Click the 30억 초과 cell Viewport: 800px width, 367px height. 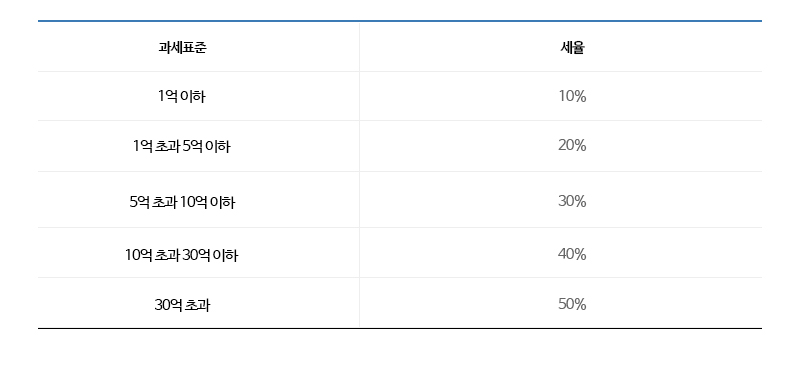click(181, 304)
